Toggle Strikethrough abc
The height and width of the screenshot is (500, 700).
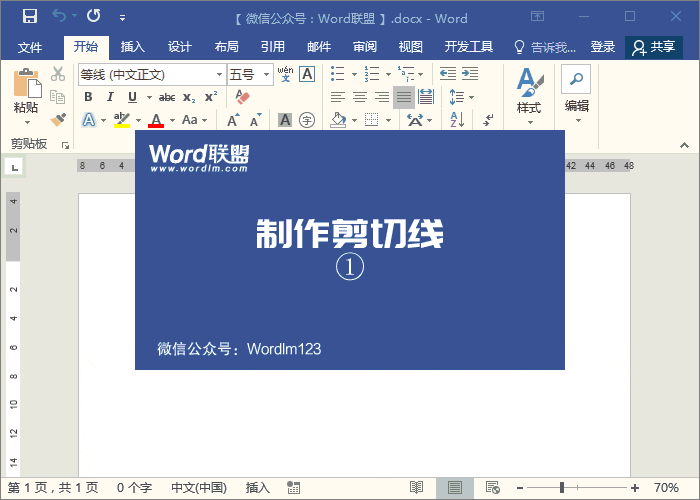[167, 97]
